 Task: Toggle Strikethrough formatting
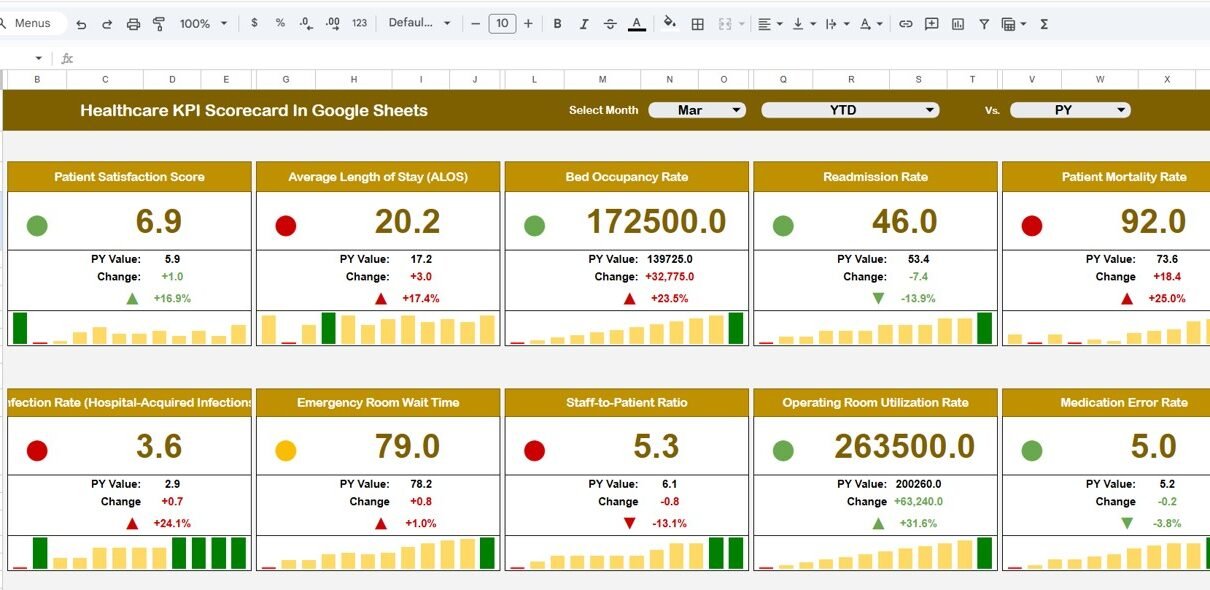click(609, 23)
